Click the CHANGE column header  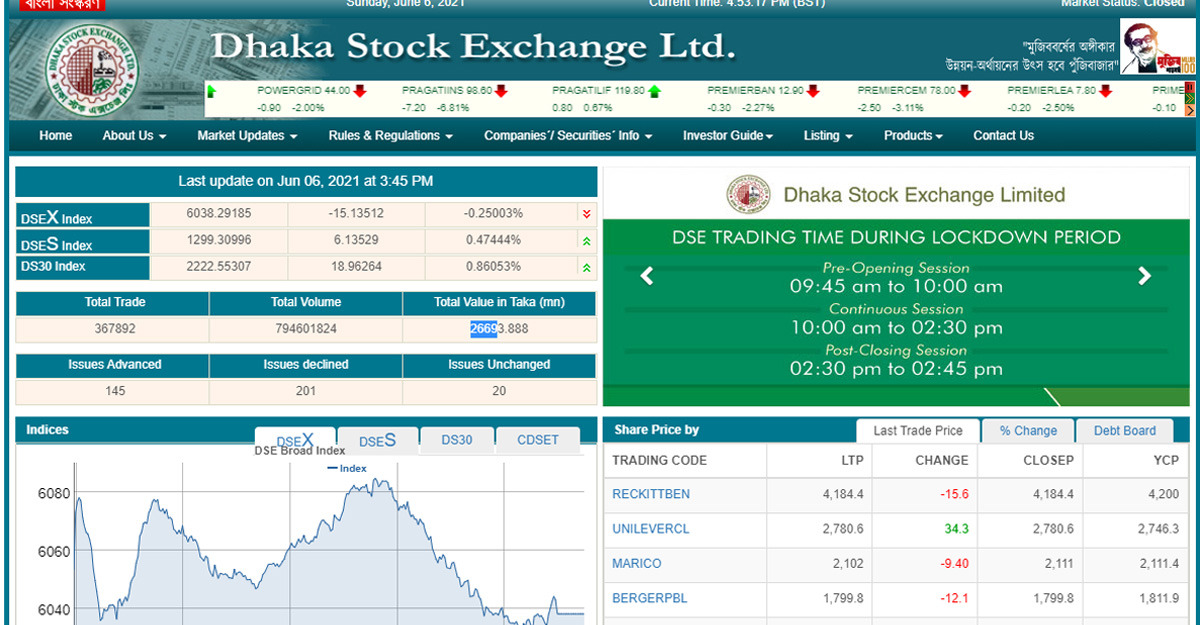942,461
